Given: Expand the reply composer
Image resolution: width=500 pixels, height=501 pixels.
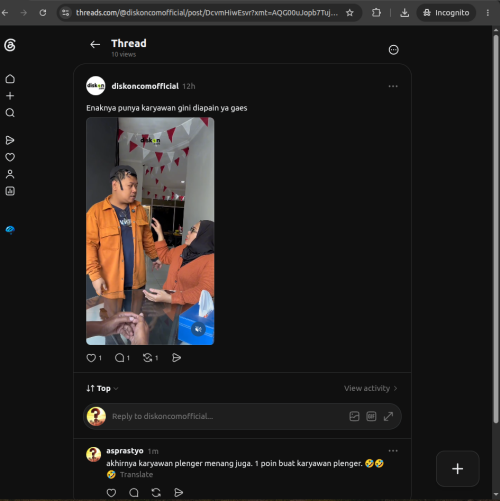Looking at the screenshot, I should pyautogui.click(x=388, y=416).
